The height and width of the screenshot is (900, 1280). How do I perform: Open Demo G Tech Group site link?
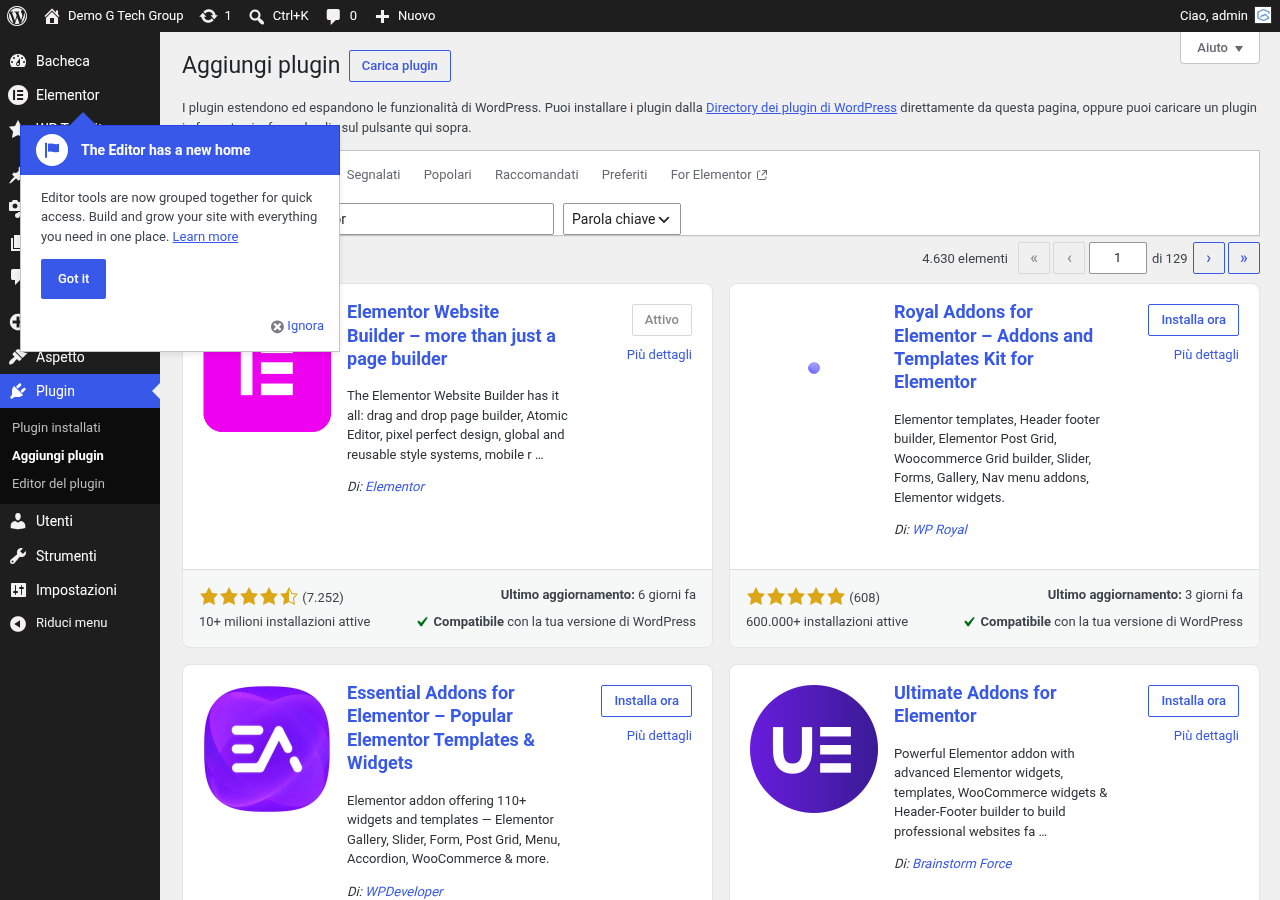pos(114,16)
